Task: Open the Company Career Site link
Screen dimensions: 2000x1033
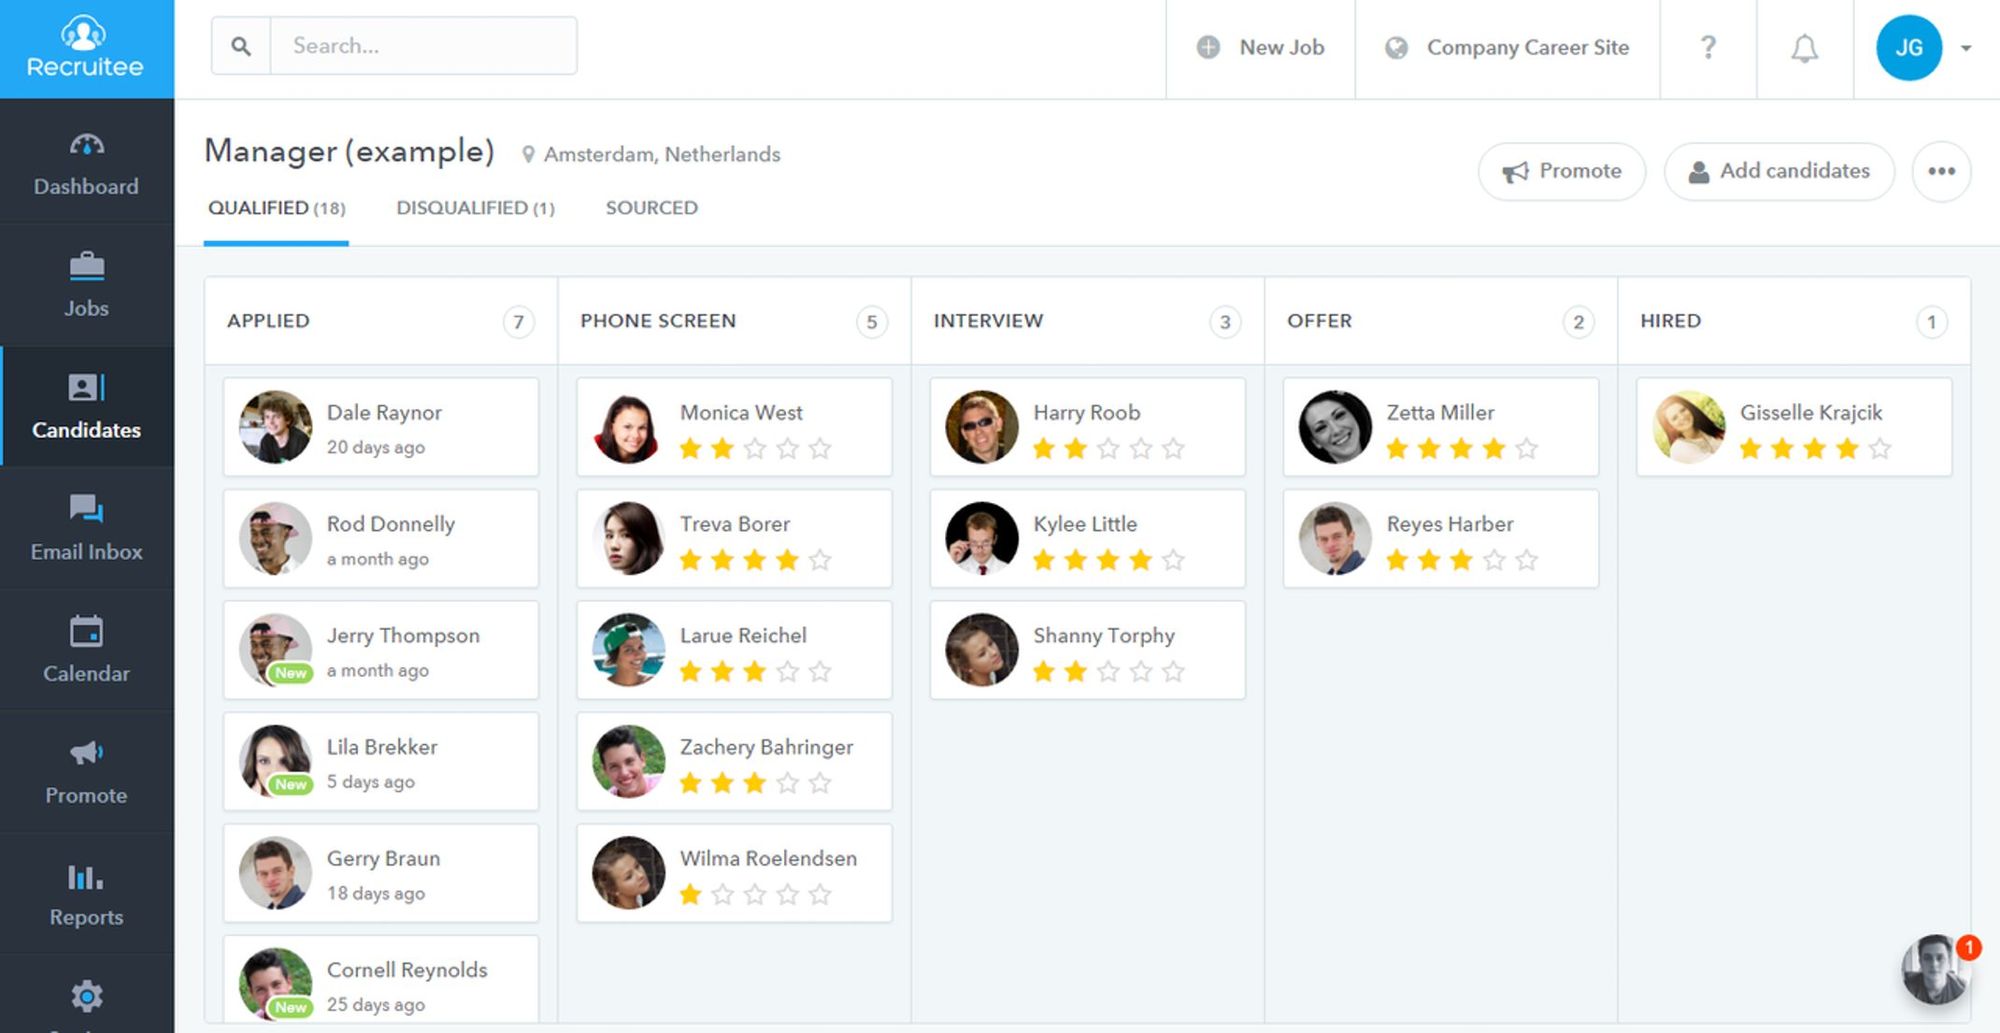Action: [1508, 47]
